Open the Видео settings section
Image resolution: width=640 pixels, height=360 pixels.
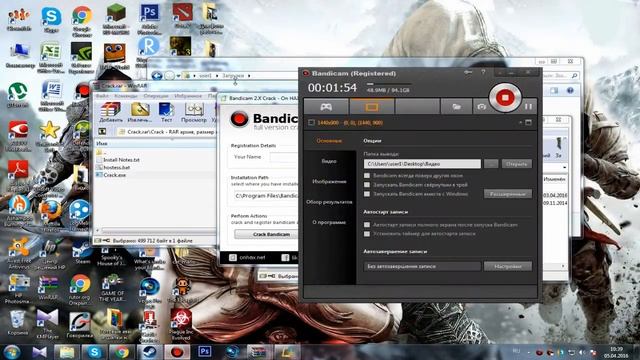click(329, 161)
